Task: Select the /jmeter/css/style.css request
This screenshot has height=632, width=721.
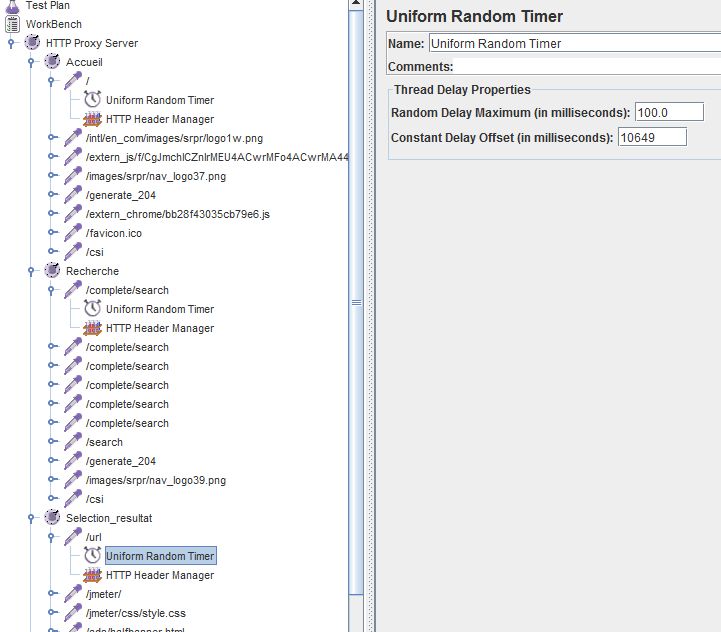Action: click(136, 613)
